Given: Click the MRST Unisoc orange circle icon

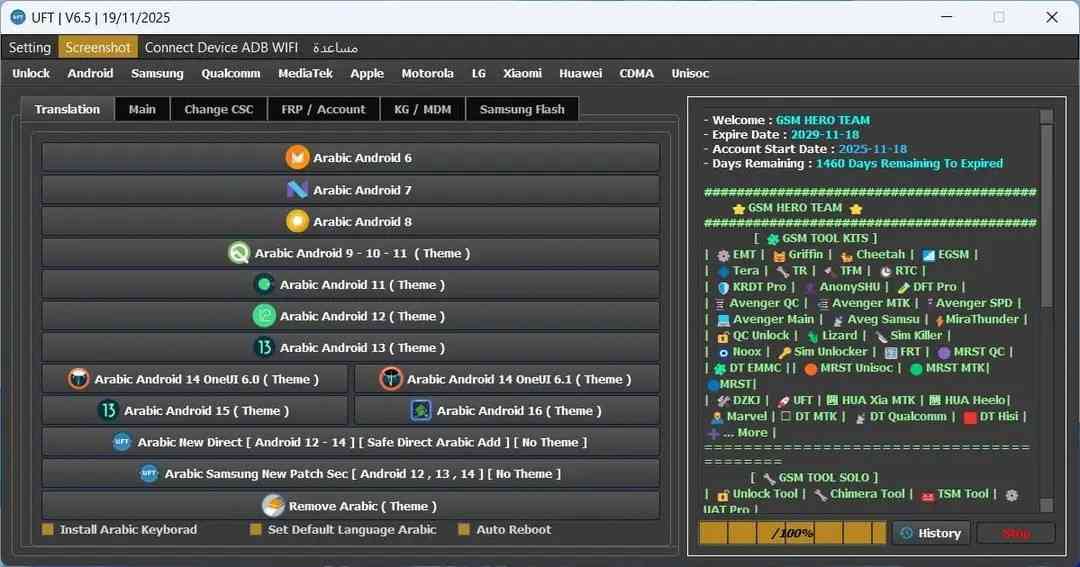Looking at the screenshot, I should pos(811,369).
